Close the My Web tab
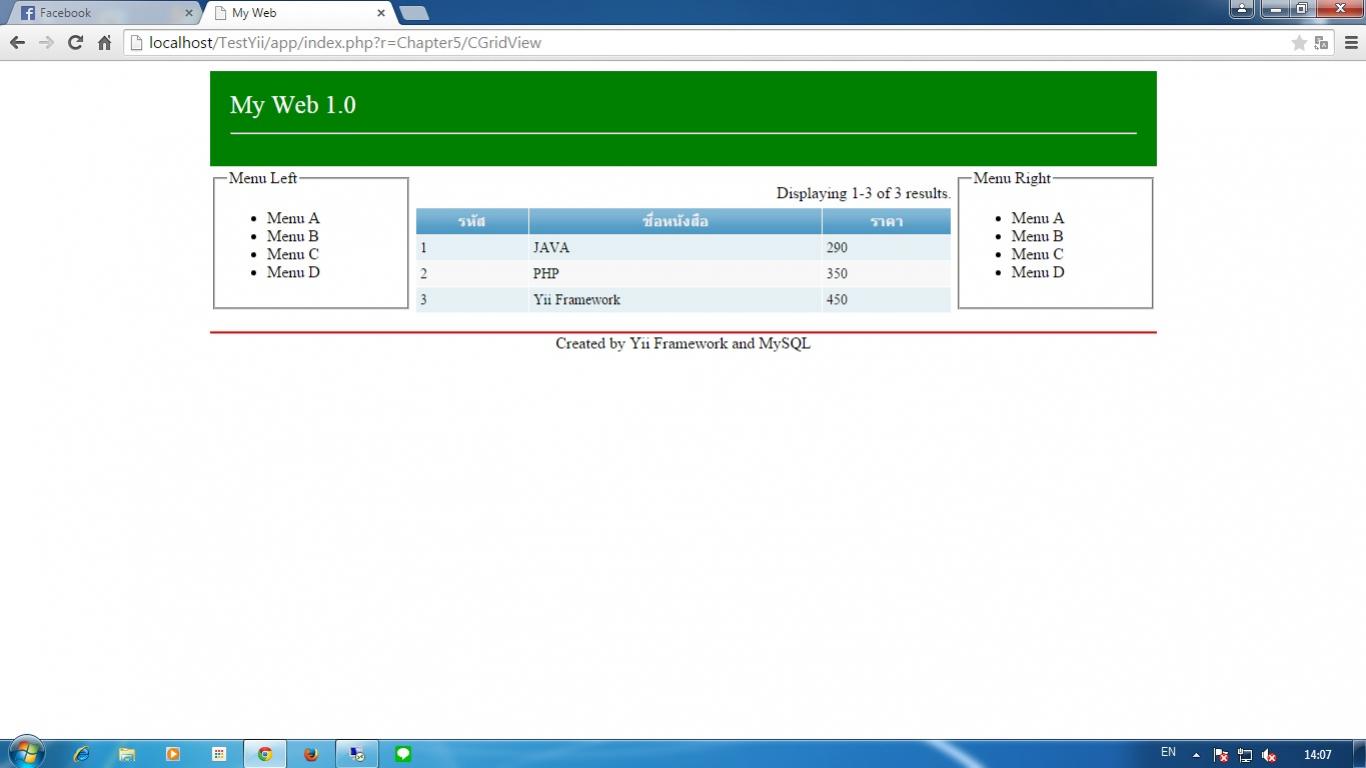The height and width of the screenshot is (768, 1366). tap(381, 13)
